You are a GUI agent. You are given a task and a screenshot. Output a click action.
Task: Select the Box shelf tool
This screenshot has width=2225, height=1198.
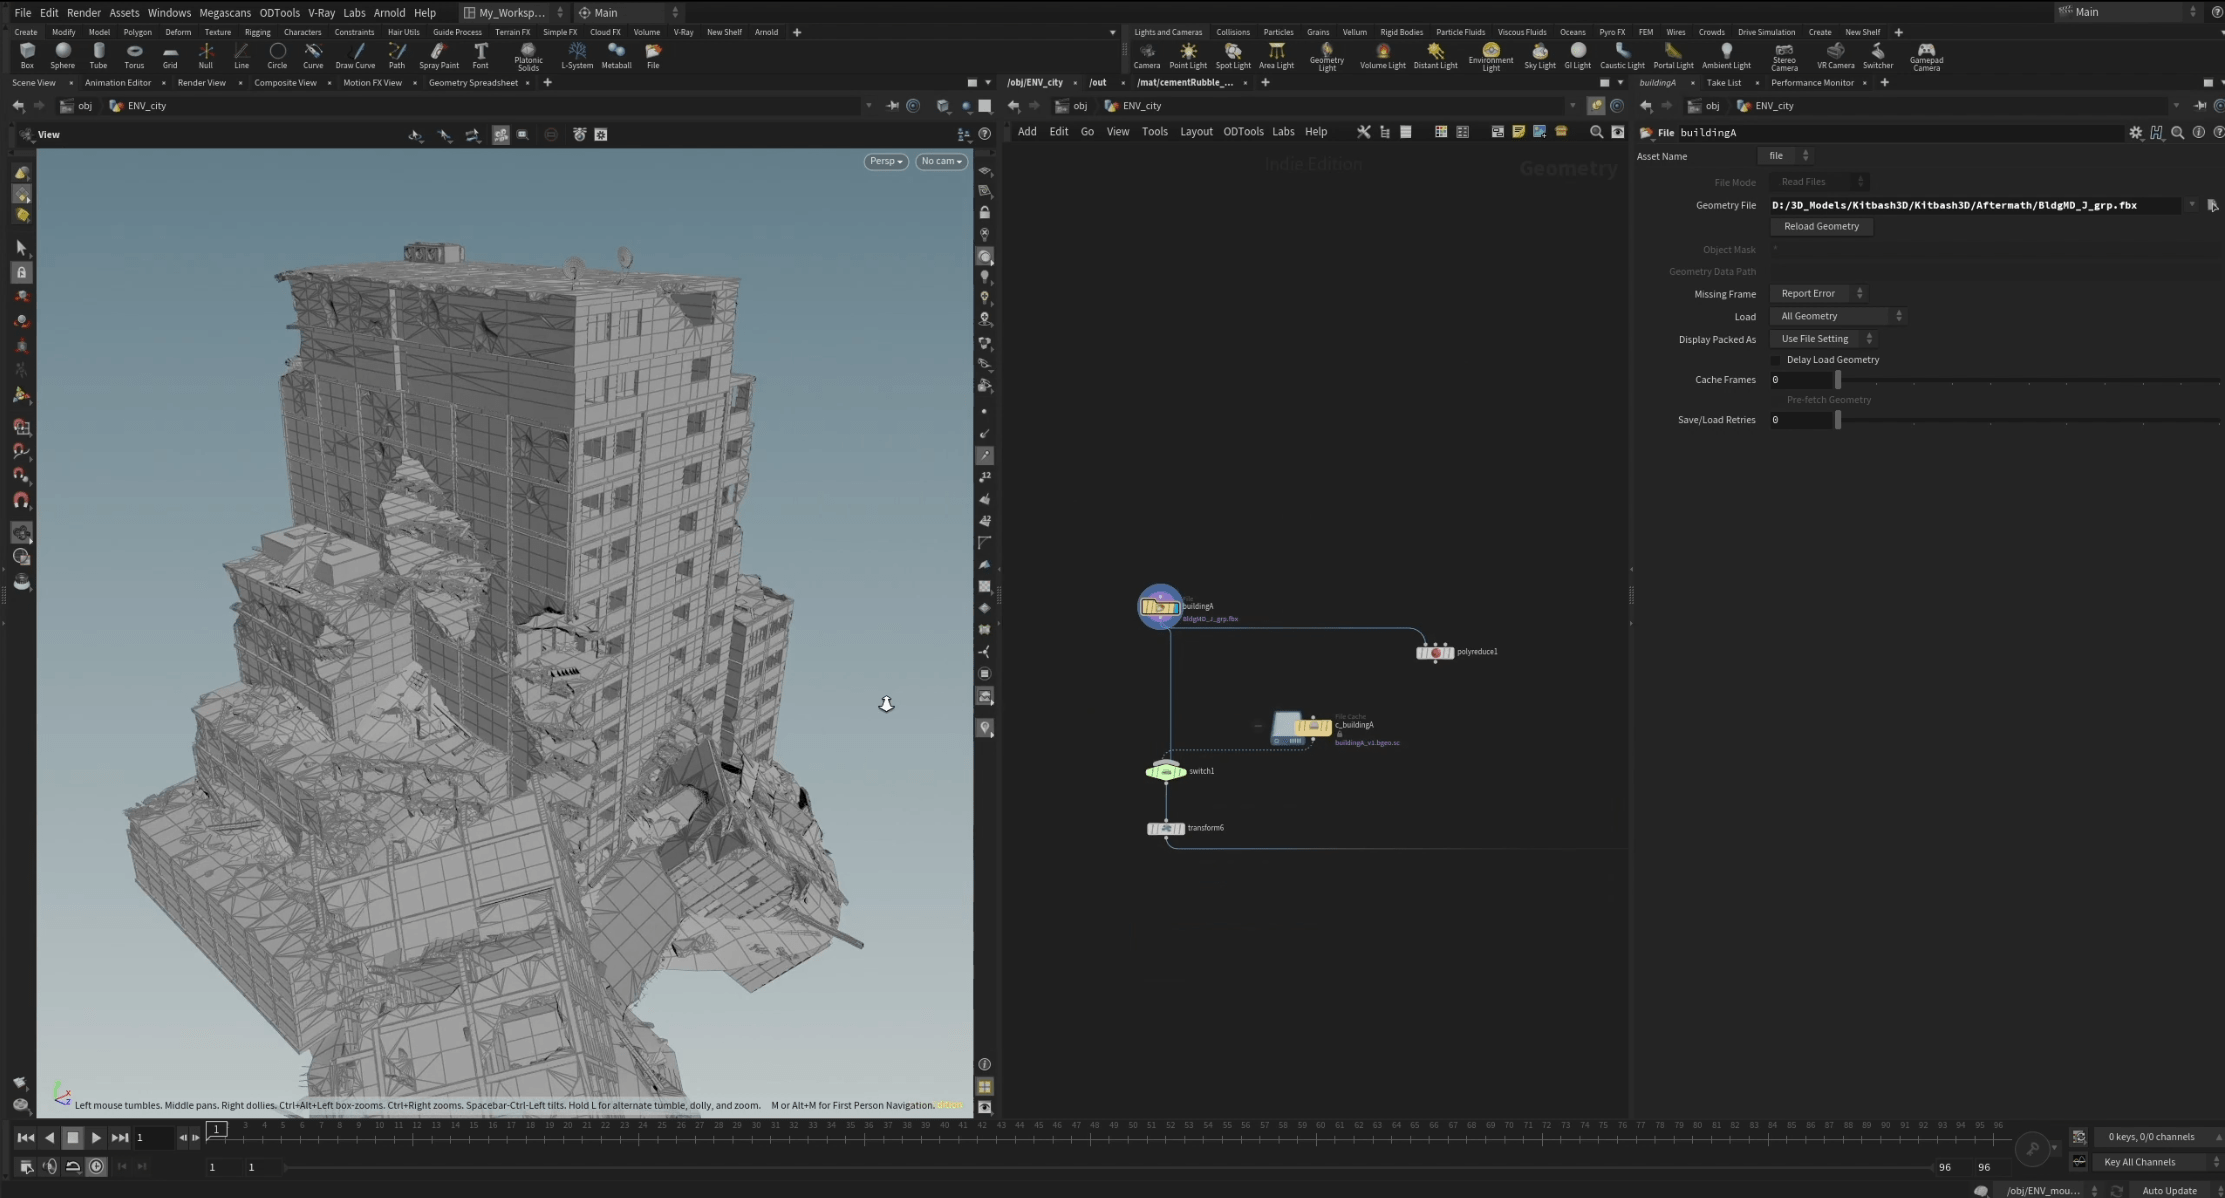click(27, 55)
